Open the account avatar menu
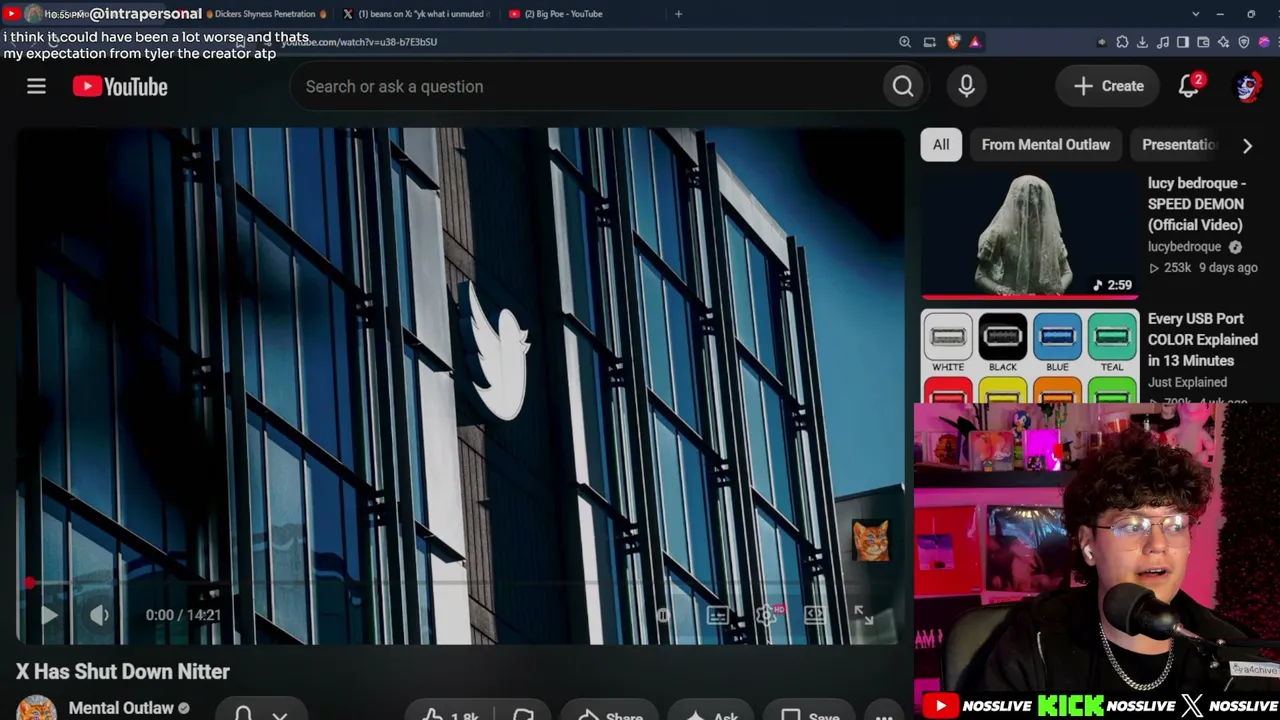The height and width of the screenshot is (720, 1280). (1247, 87)
